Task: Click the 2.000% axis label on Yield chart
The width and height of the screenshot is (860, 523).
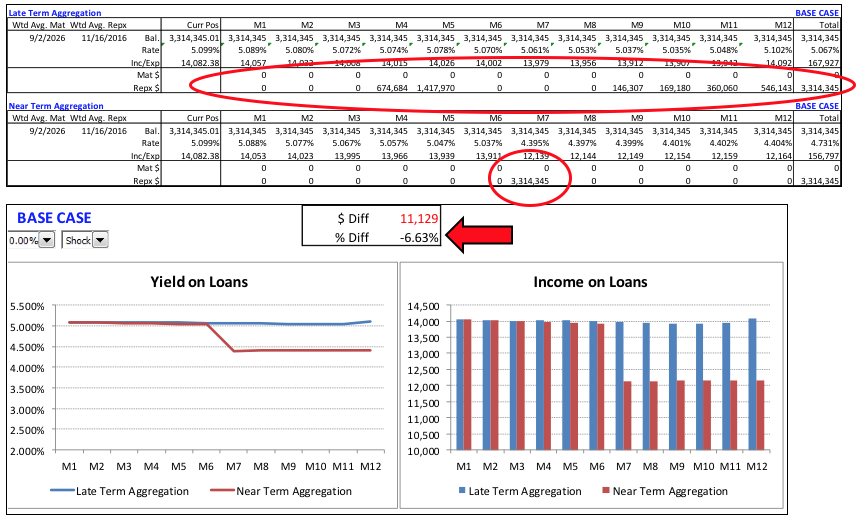Action: [27, 451]
